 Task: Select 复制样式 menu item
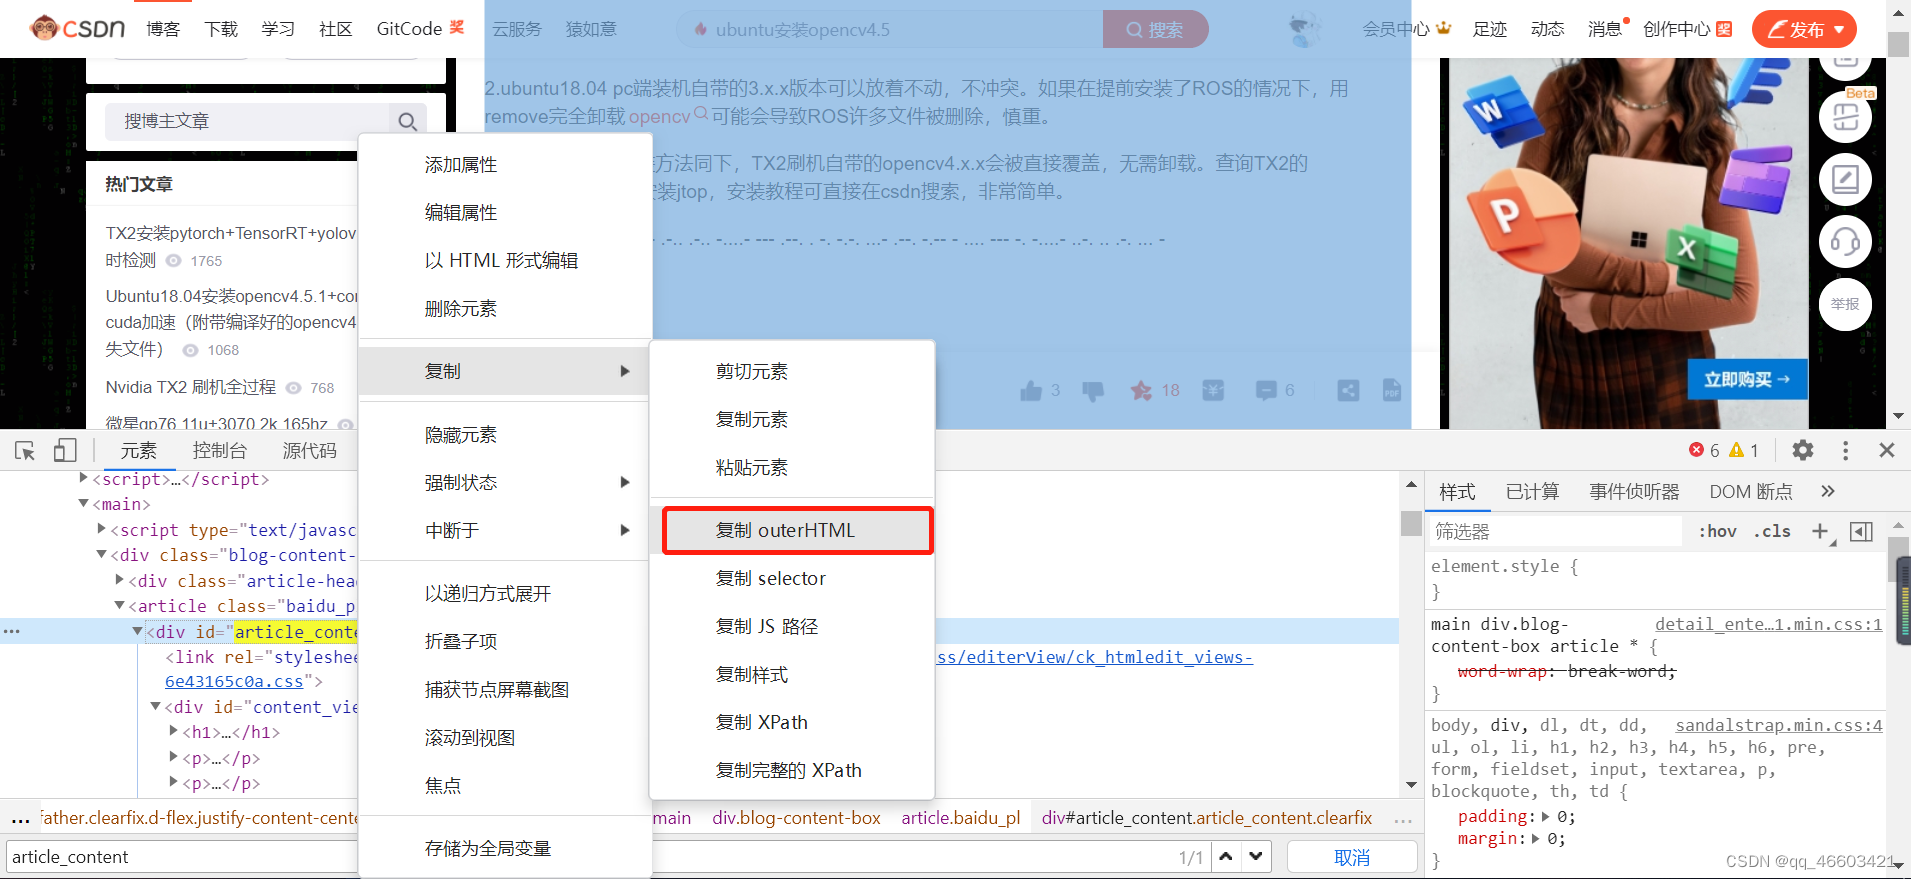coord(792,674)
